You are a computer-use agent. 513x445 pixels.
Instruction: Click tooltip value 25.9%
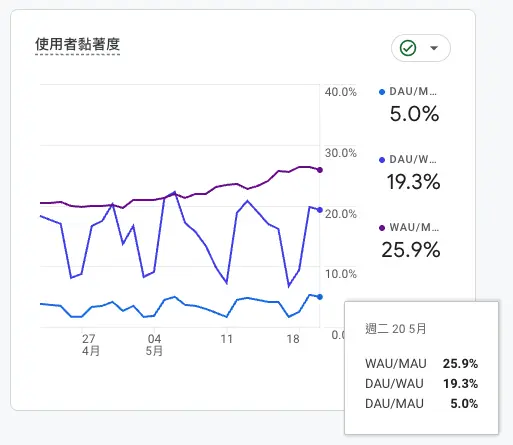(460, 363)
